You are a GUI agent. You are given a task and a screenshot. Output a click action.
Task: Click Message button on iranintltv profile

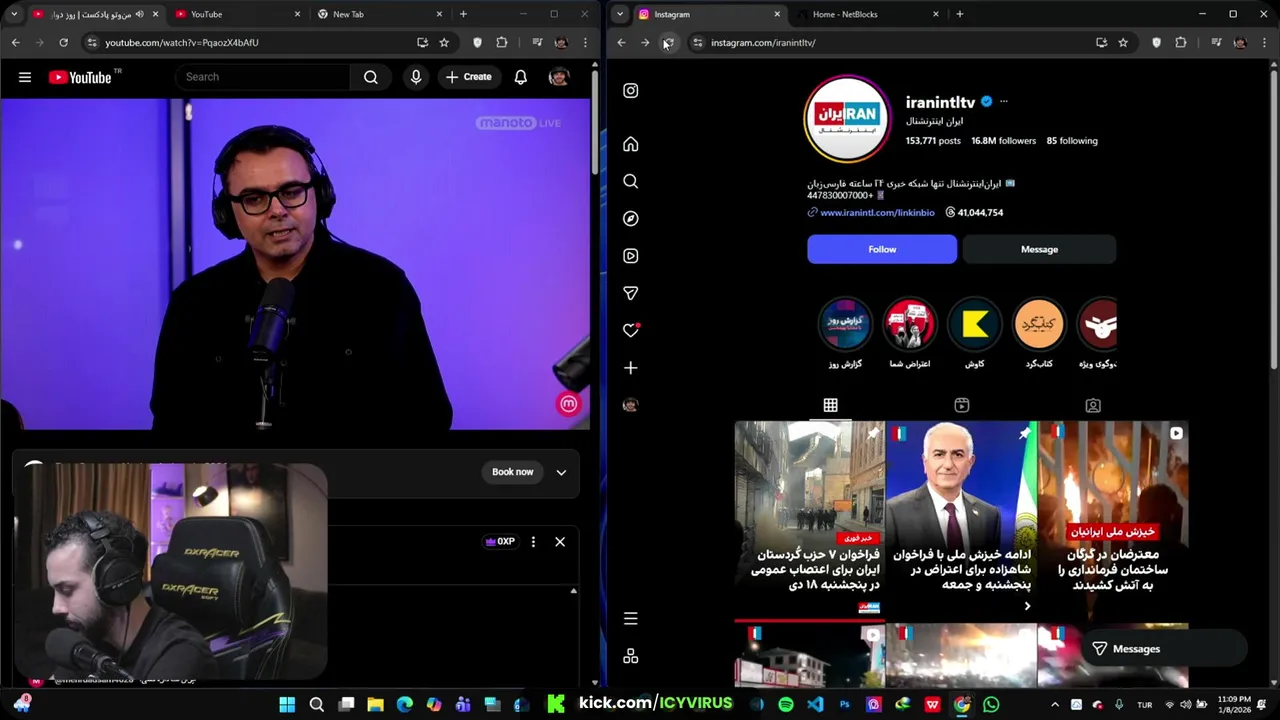(x=1039, y=249)
